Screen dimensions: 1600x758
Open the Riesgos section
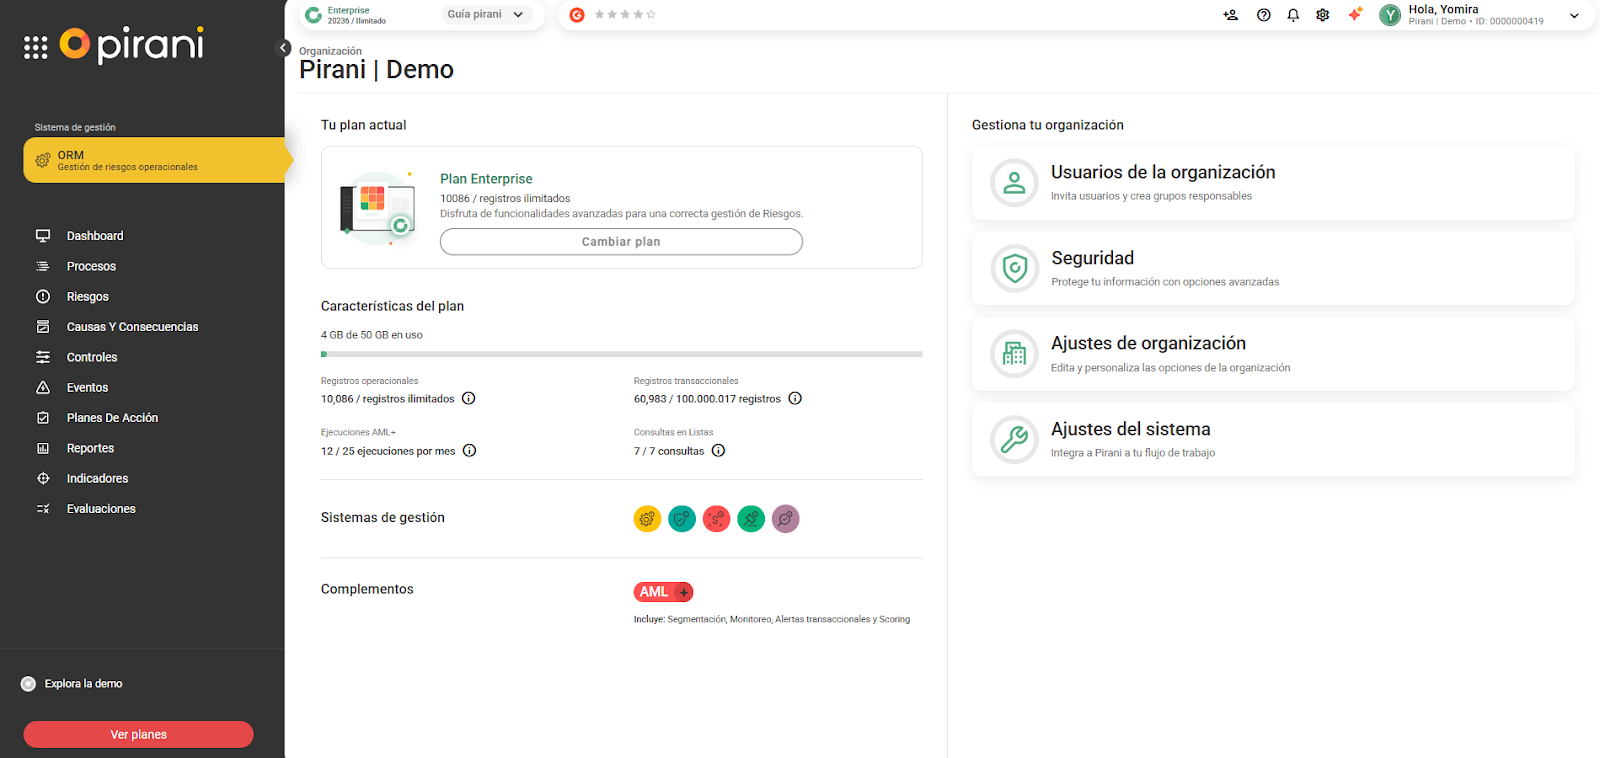coord(88,297)
